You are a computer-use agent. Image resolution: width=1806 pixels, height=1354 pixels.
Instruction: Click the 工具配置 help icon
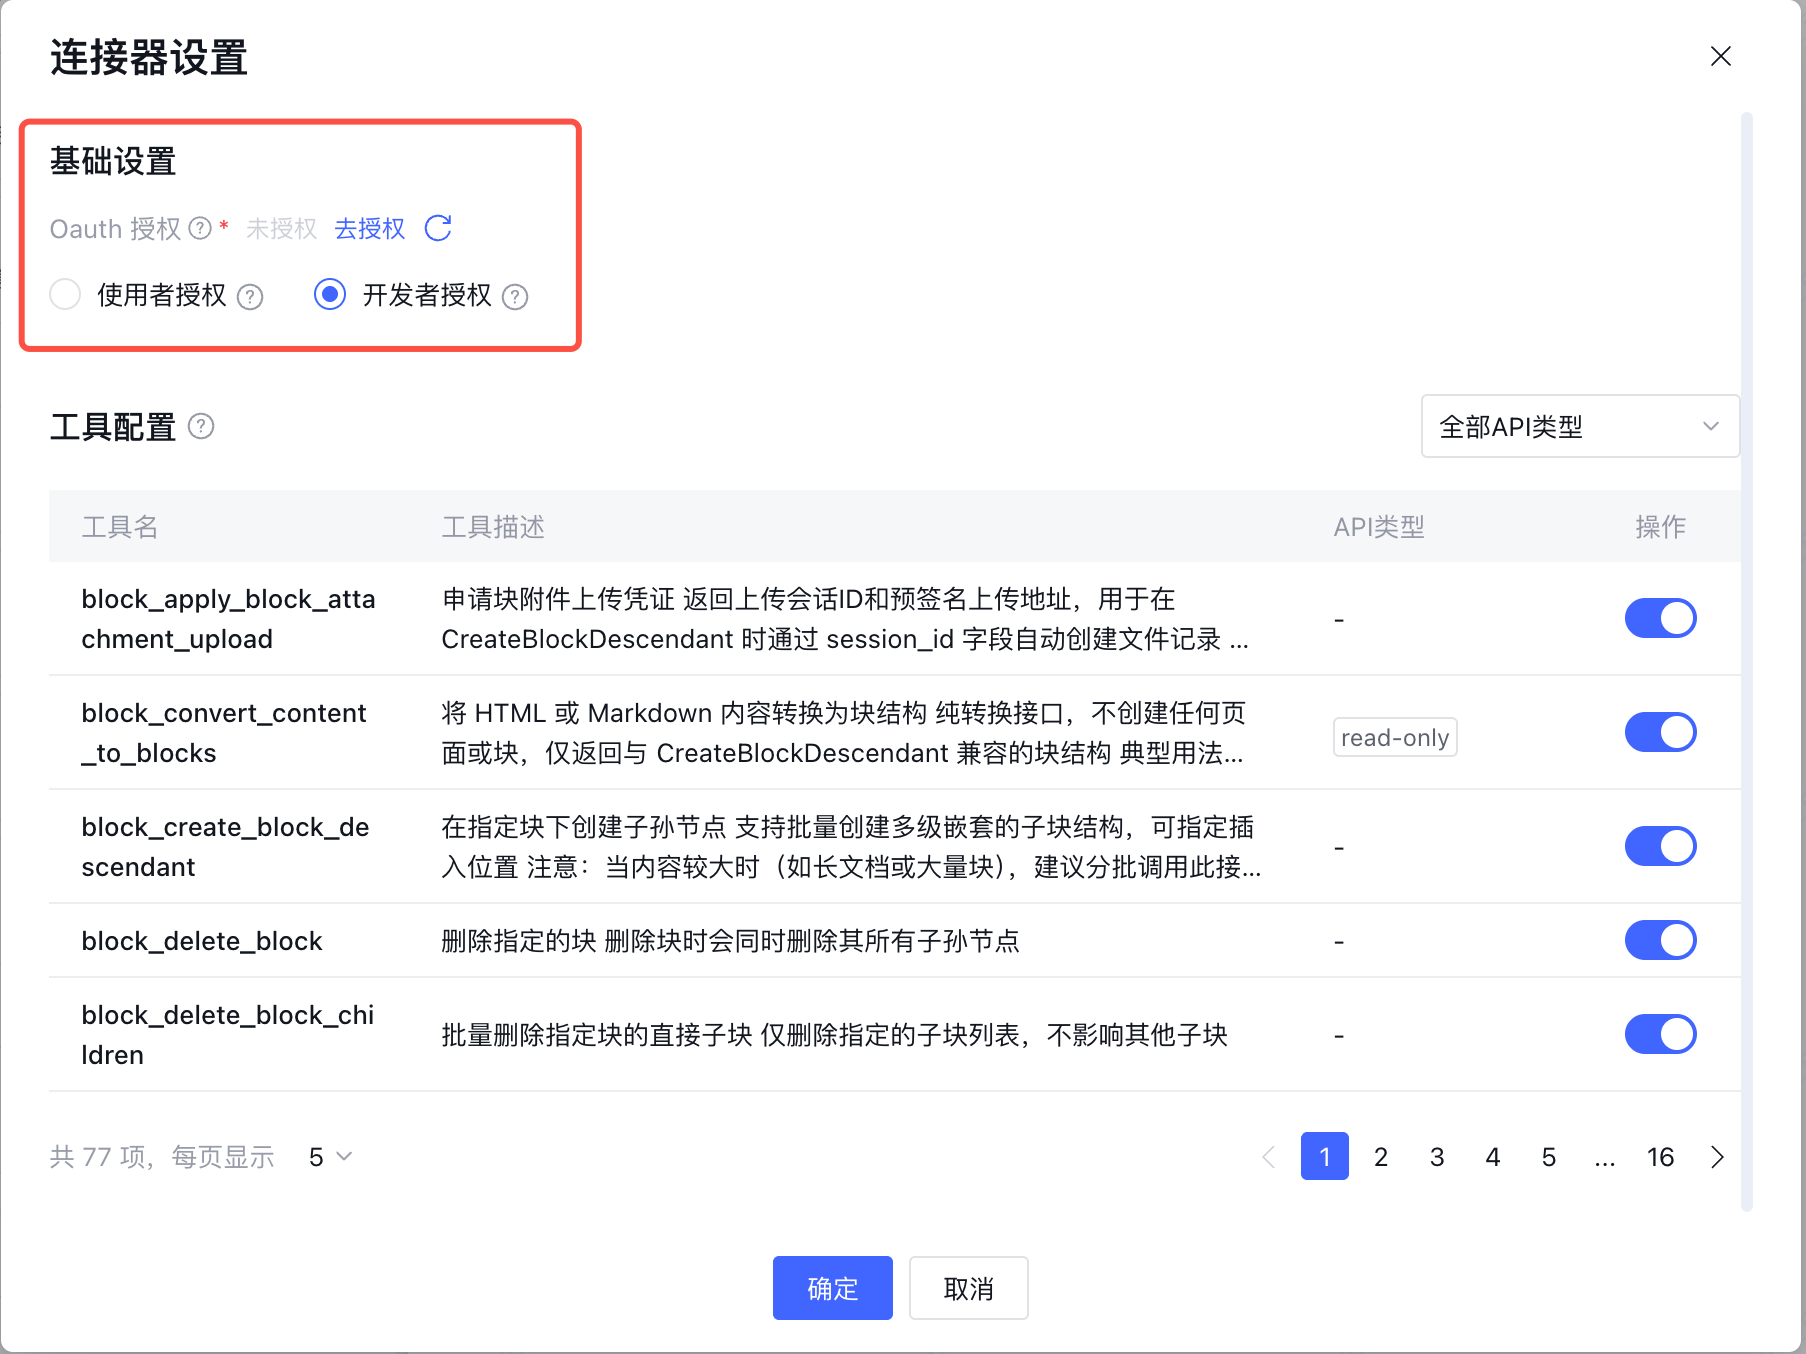point(201,427)
